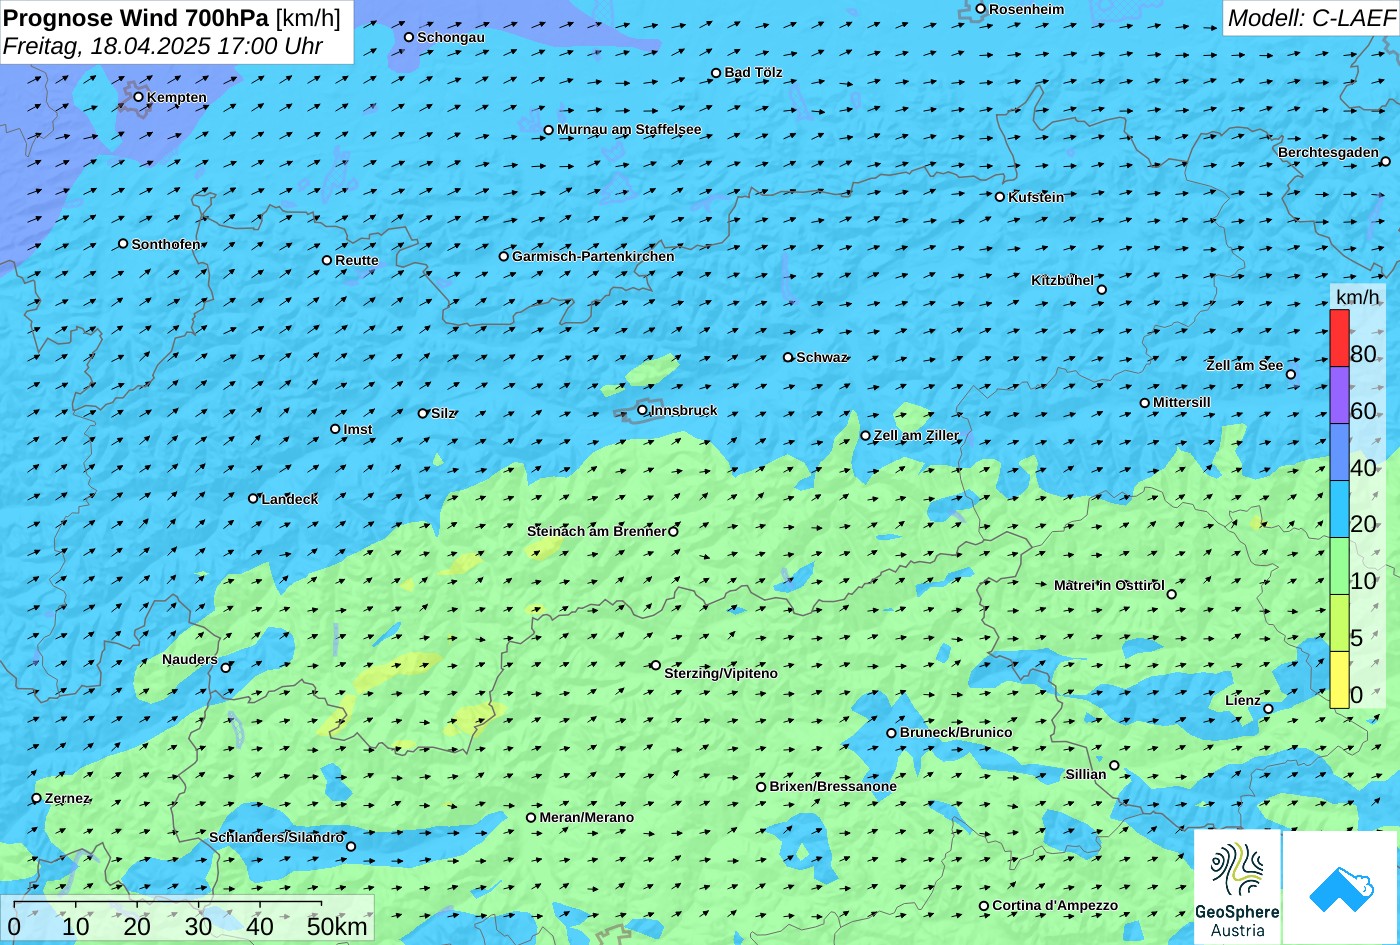This screenshot has width=1400, height=945.
Task: Click the Mittersill location marker
Action: (1145, 403)
